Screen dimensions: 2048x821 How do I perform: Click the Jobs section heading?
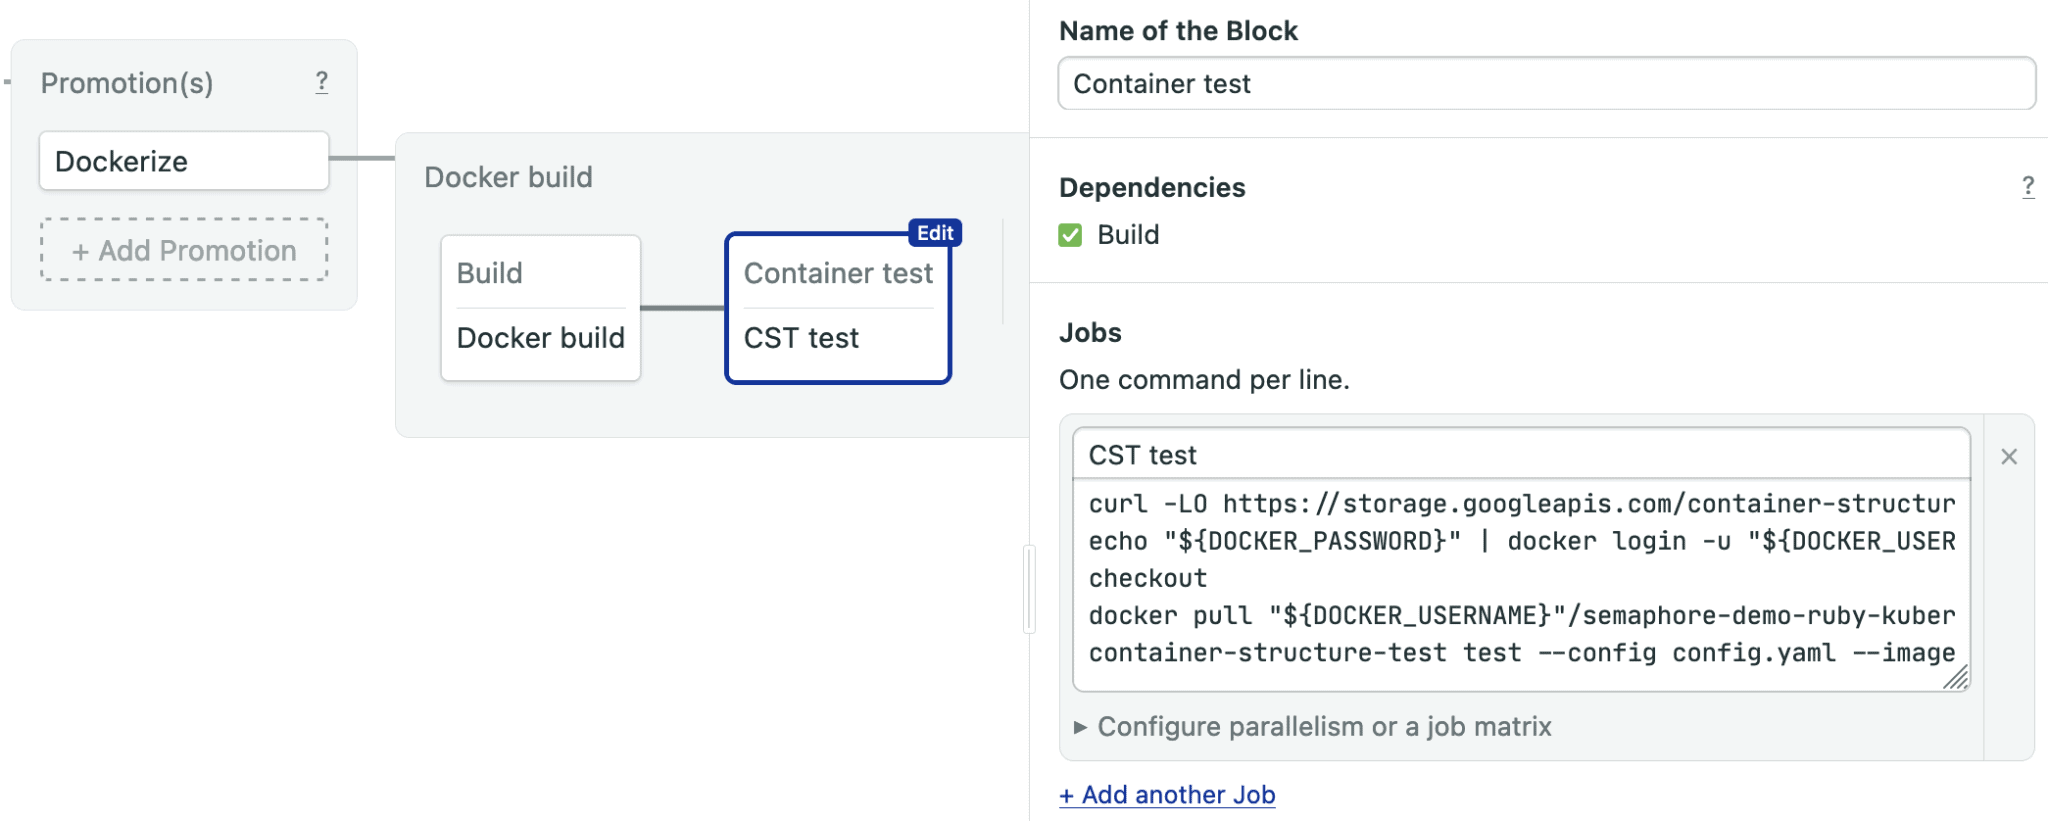1090,333
